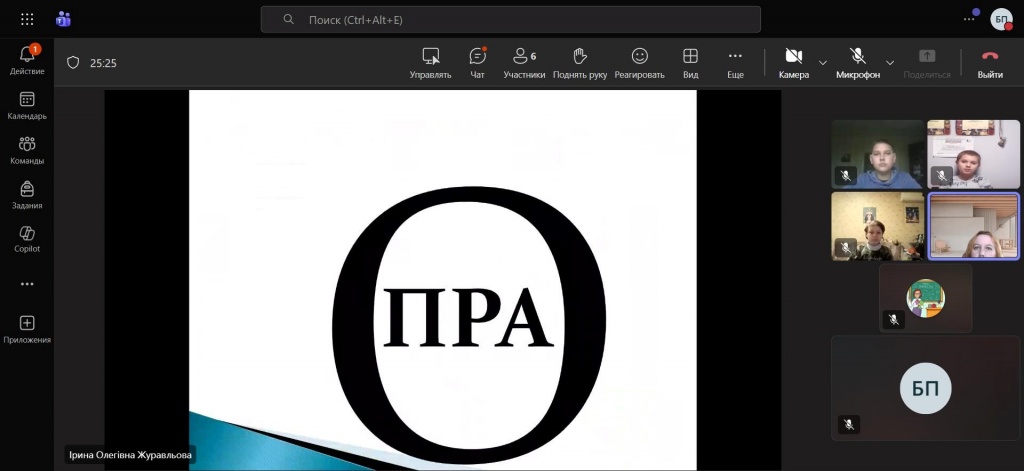Click the shield security indicator icon
Screen dimensions: 1024x471
(73, 62)
